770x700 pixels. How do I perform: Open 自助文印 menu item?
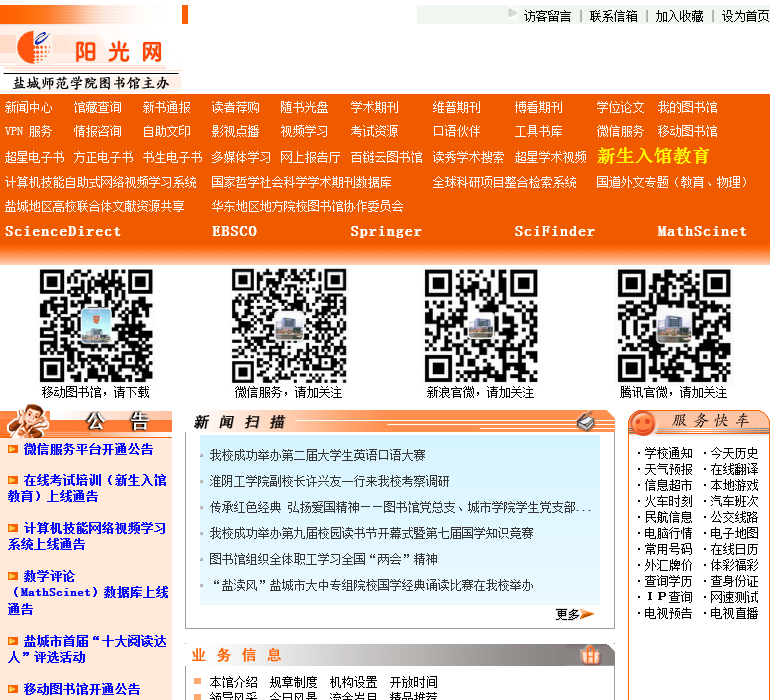(x=166, y=131)
